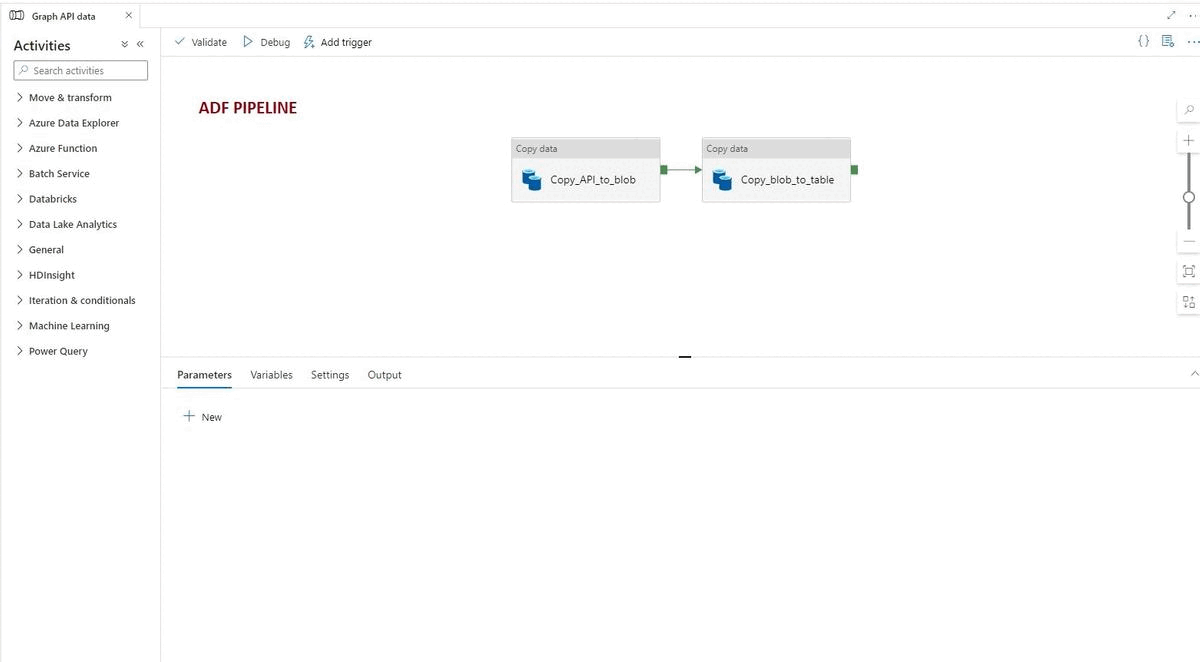Screen dimensions: 1200x663
Task: Fit the pipeline to canvas view
Action: pyautogui.click(x=1188, y=270)
